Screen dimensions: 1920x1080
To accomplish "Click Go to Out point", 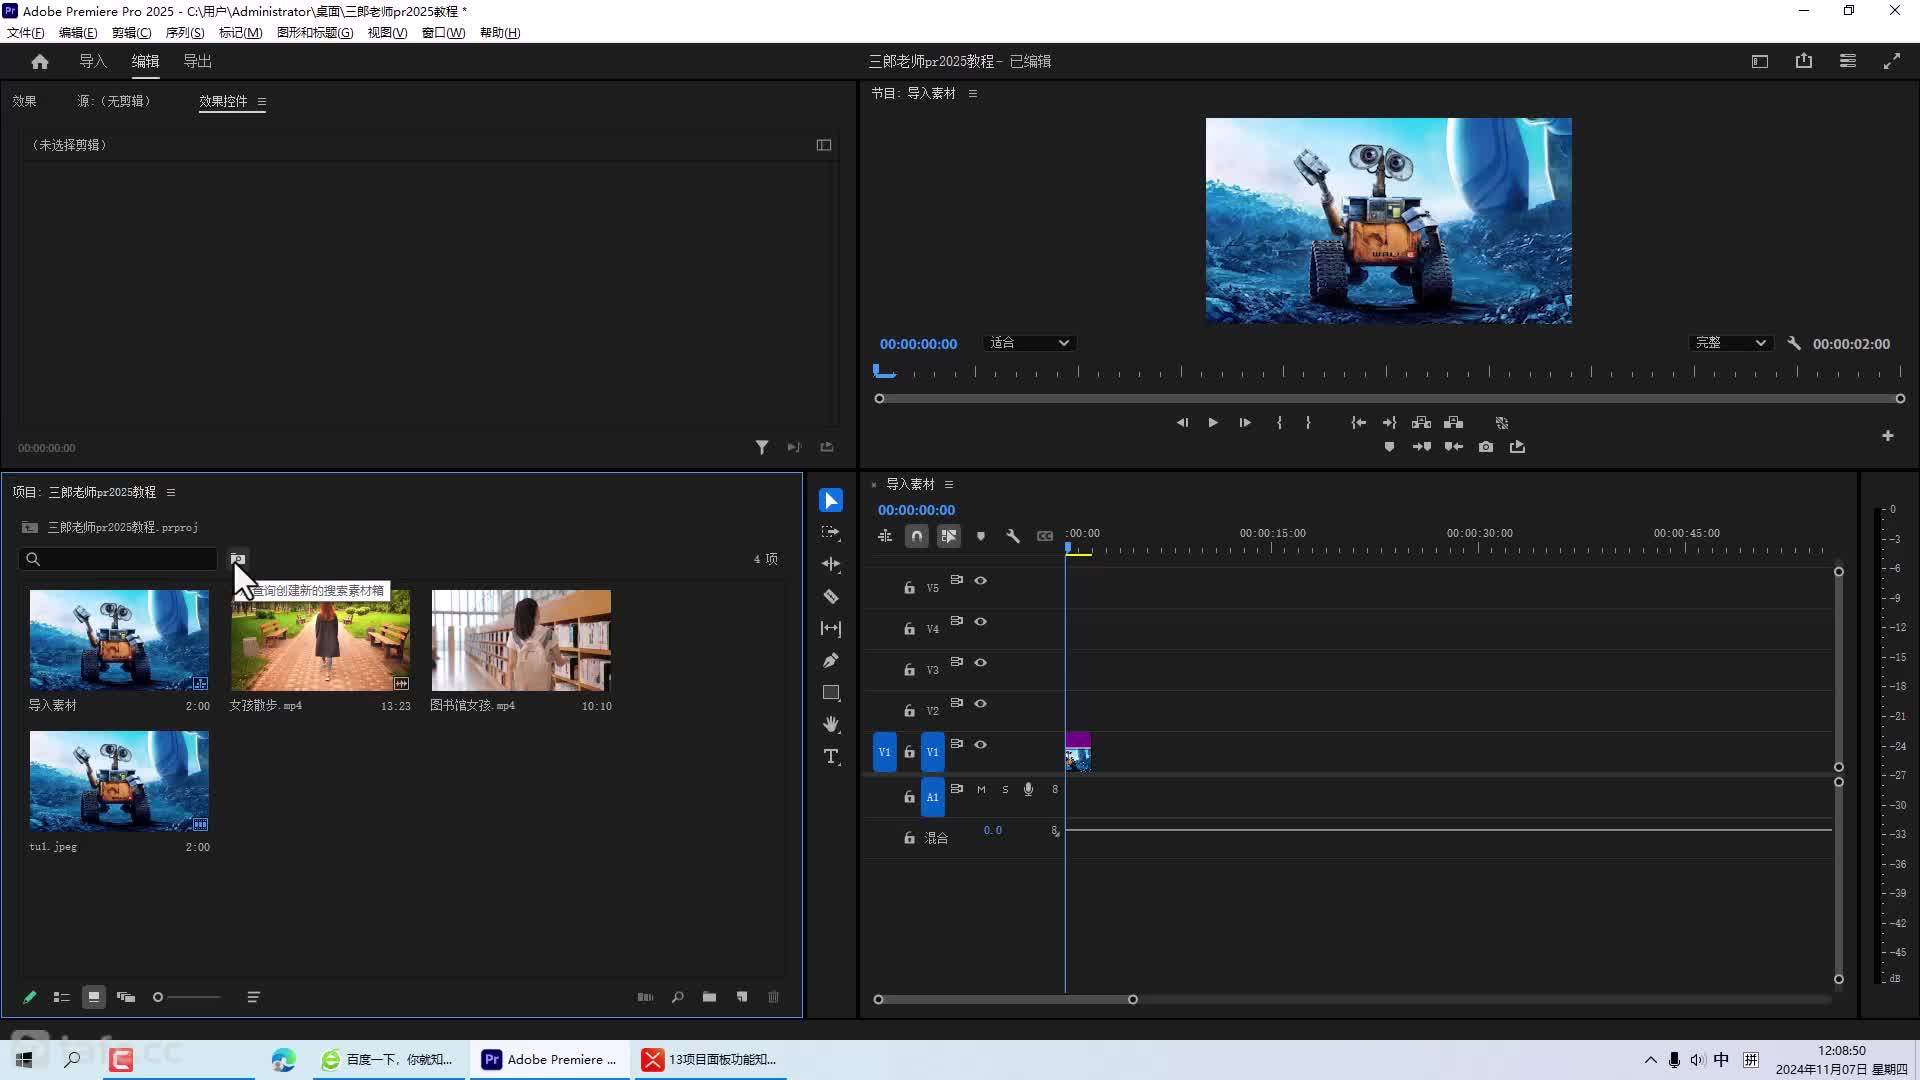I will pyautogui.click(x=1389, y=422).
